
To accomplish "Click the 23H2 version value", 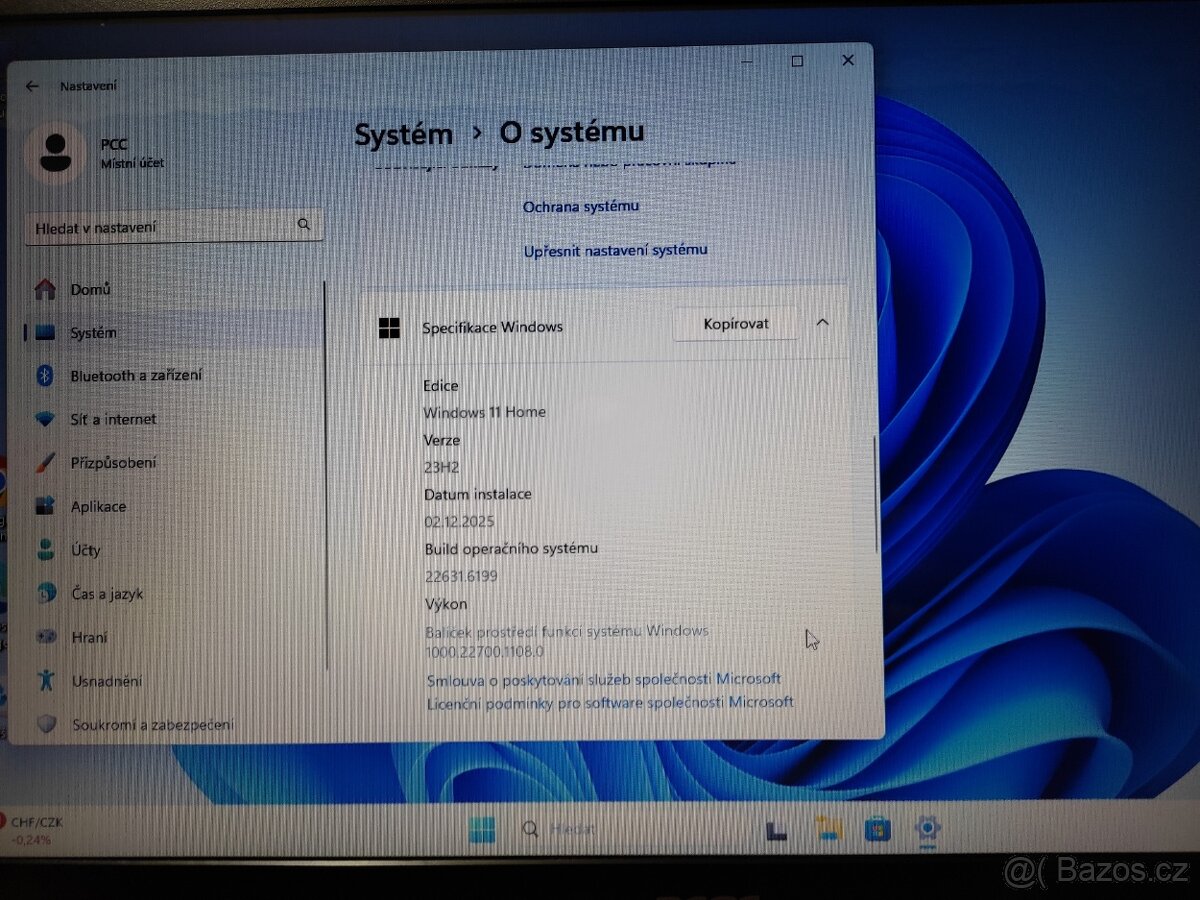I will tap(441, 466).
